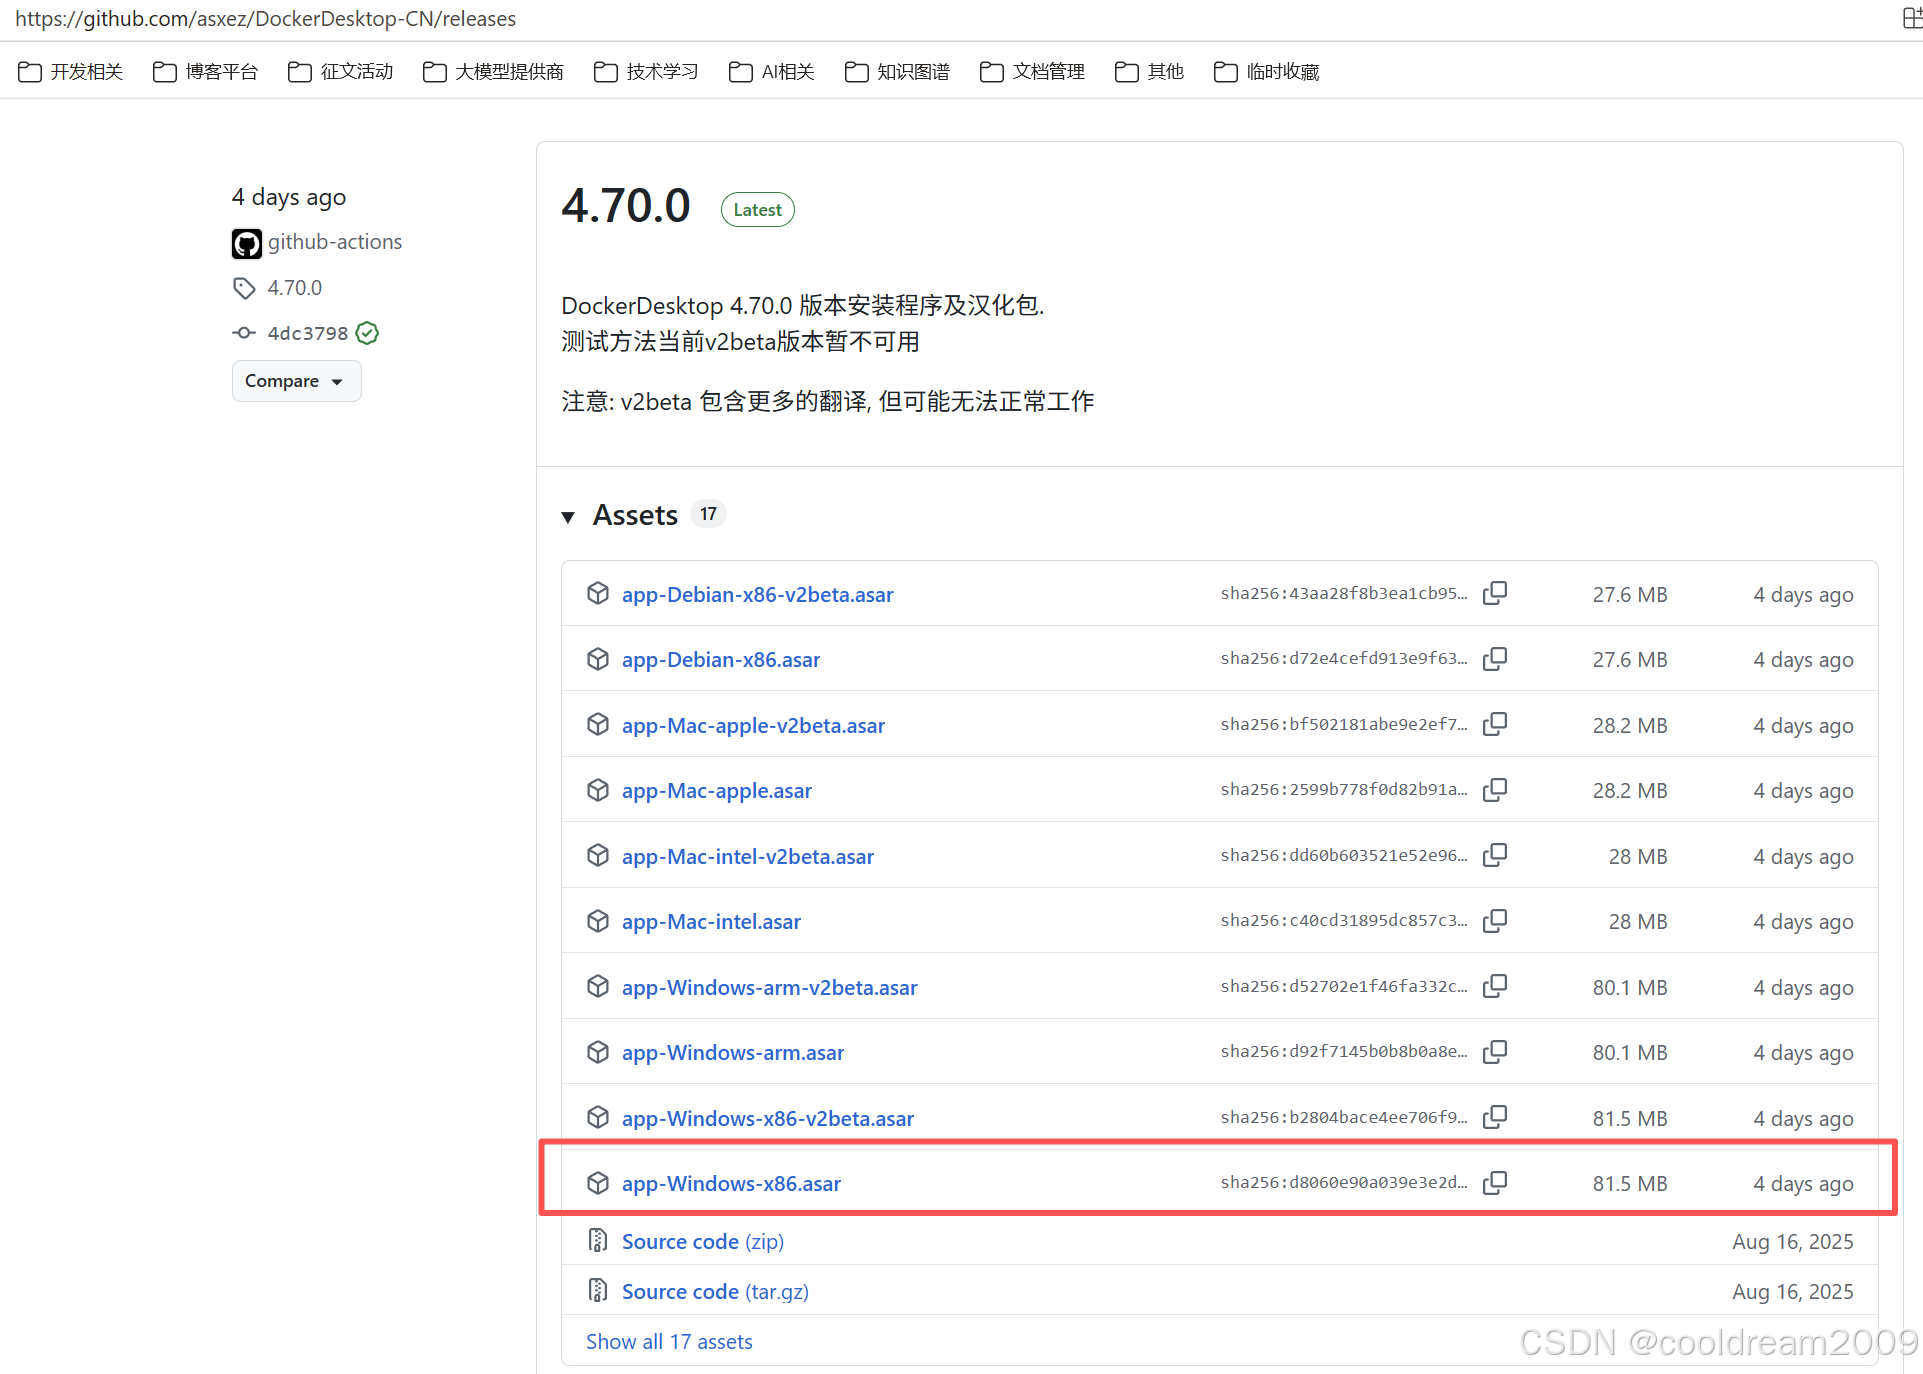
Task: Click the github-actions avatar icon
Action: pos(246,243)
